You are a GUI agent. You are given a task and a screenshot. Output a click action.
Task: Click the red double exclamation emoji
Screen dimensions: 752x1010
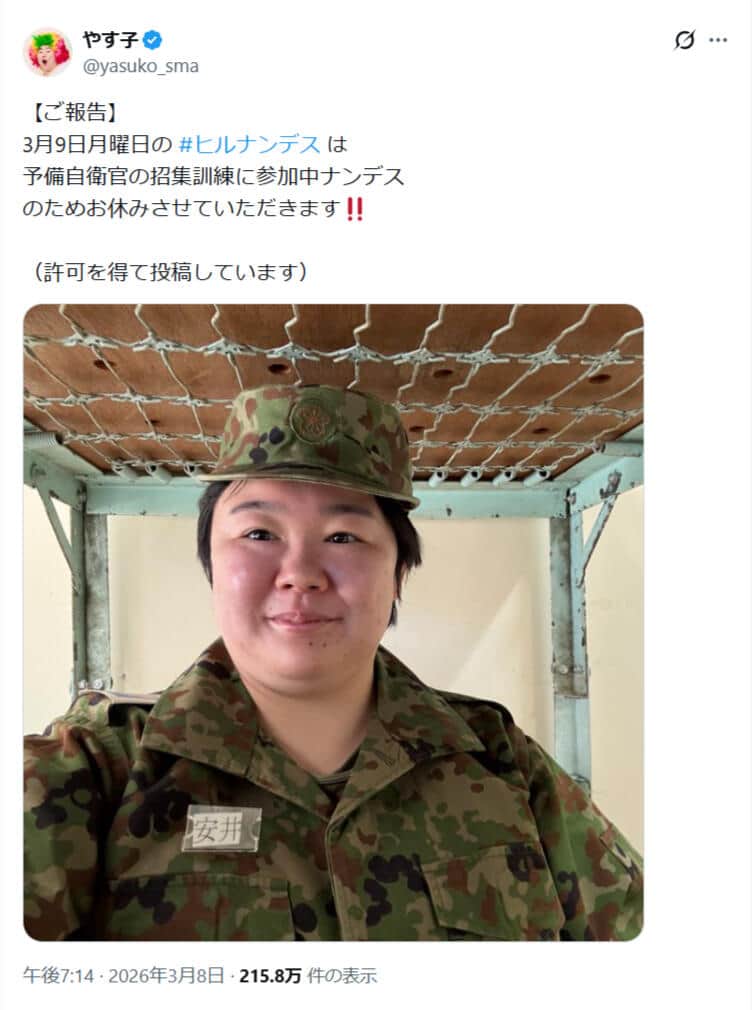[x=355, y=209]
